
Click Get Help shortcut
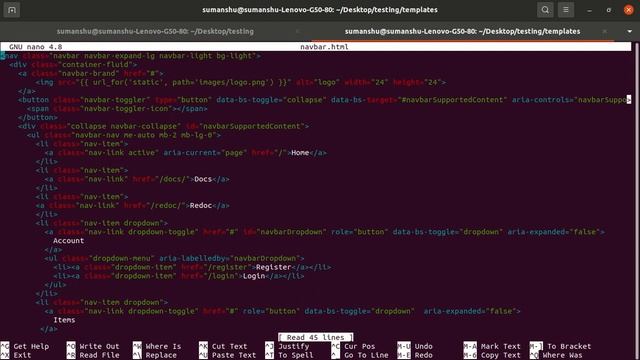tap(25, 346)
